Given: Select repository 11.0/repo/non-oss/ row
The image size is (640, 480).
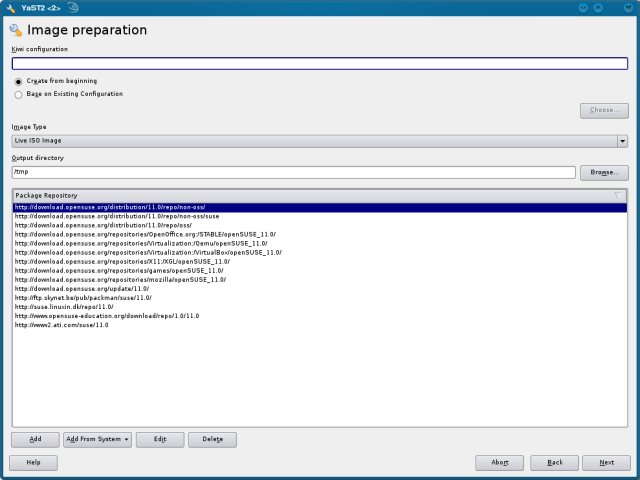Looking at the screenshot, I should click(320, 207).
